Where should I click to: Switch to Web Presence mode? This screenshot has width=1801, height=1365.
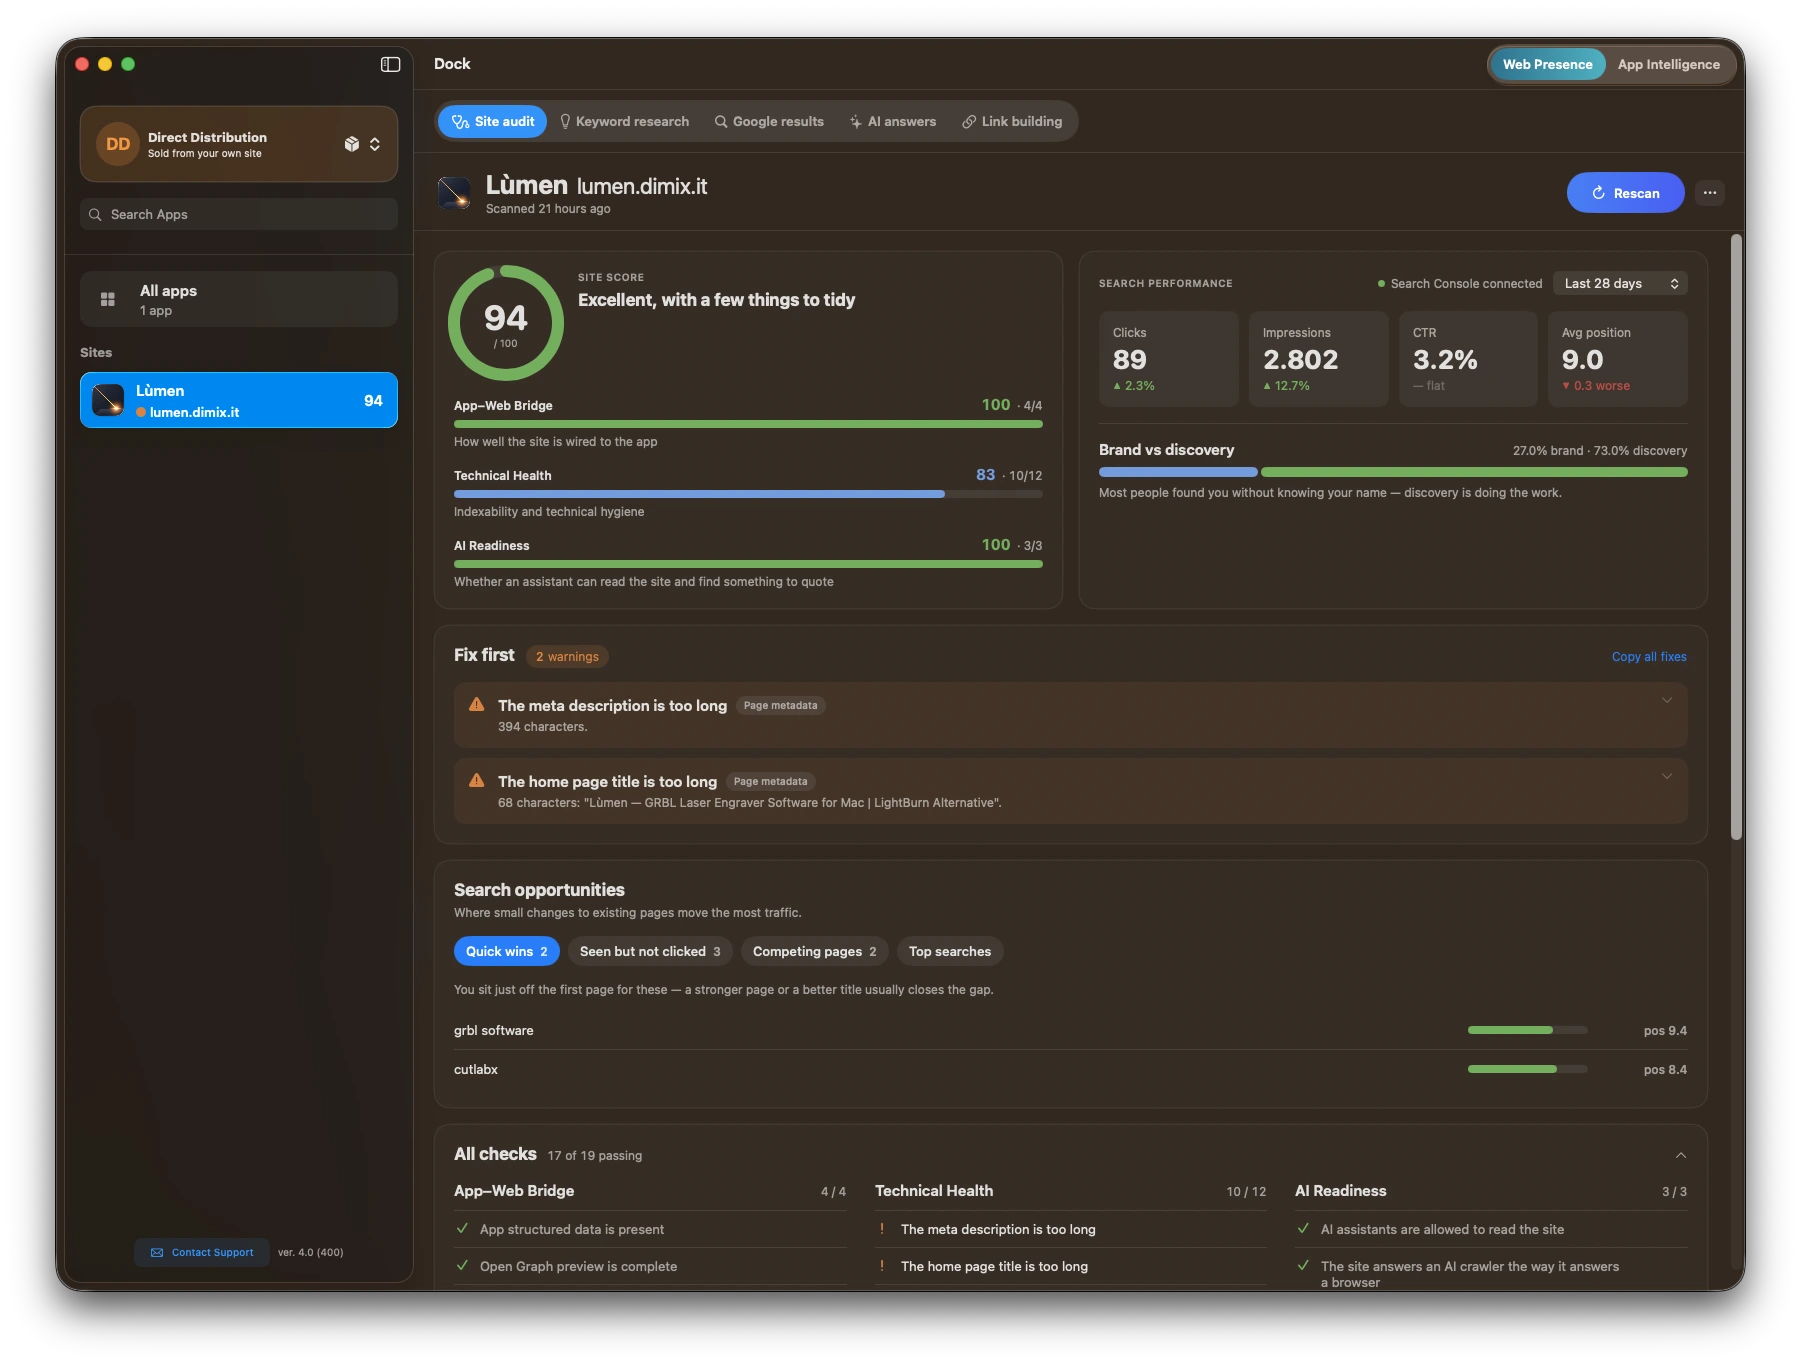(x=1547, y=64)
